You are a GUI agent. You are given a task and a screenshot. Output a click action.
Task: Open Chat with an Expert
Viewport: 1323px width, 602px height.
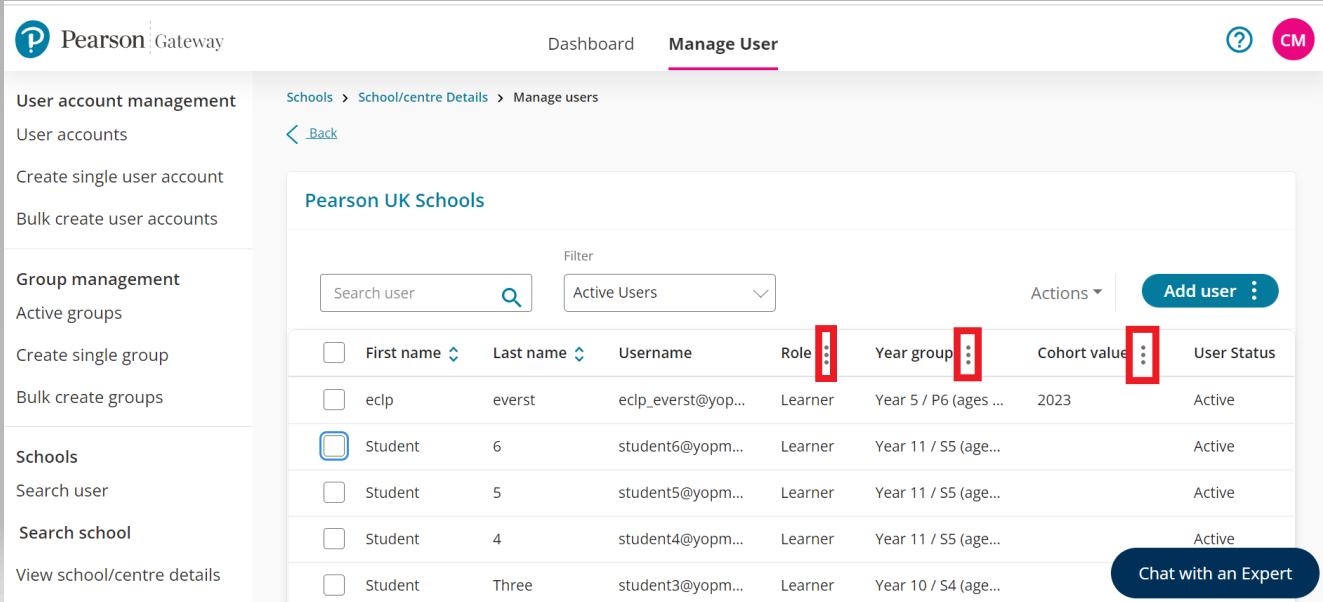point(1214,572)
